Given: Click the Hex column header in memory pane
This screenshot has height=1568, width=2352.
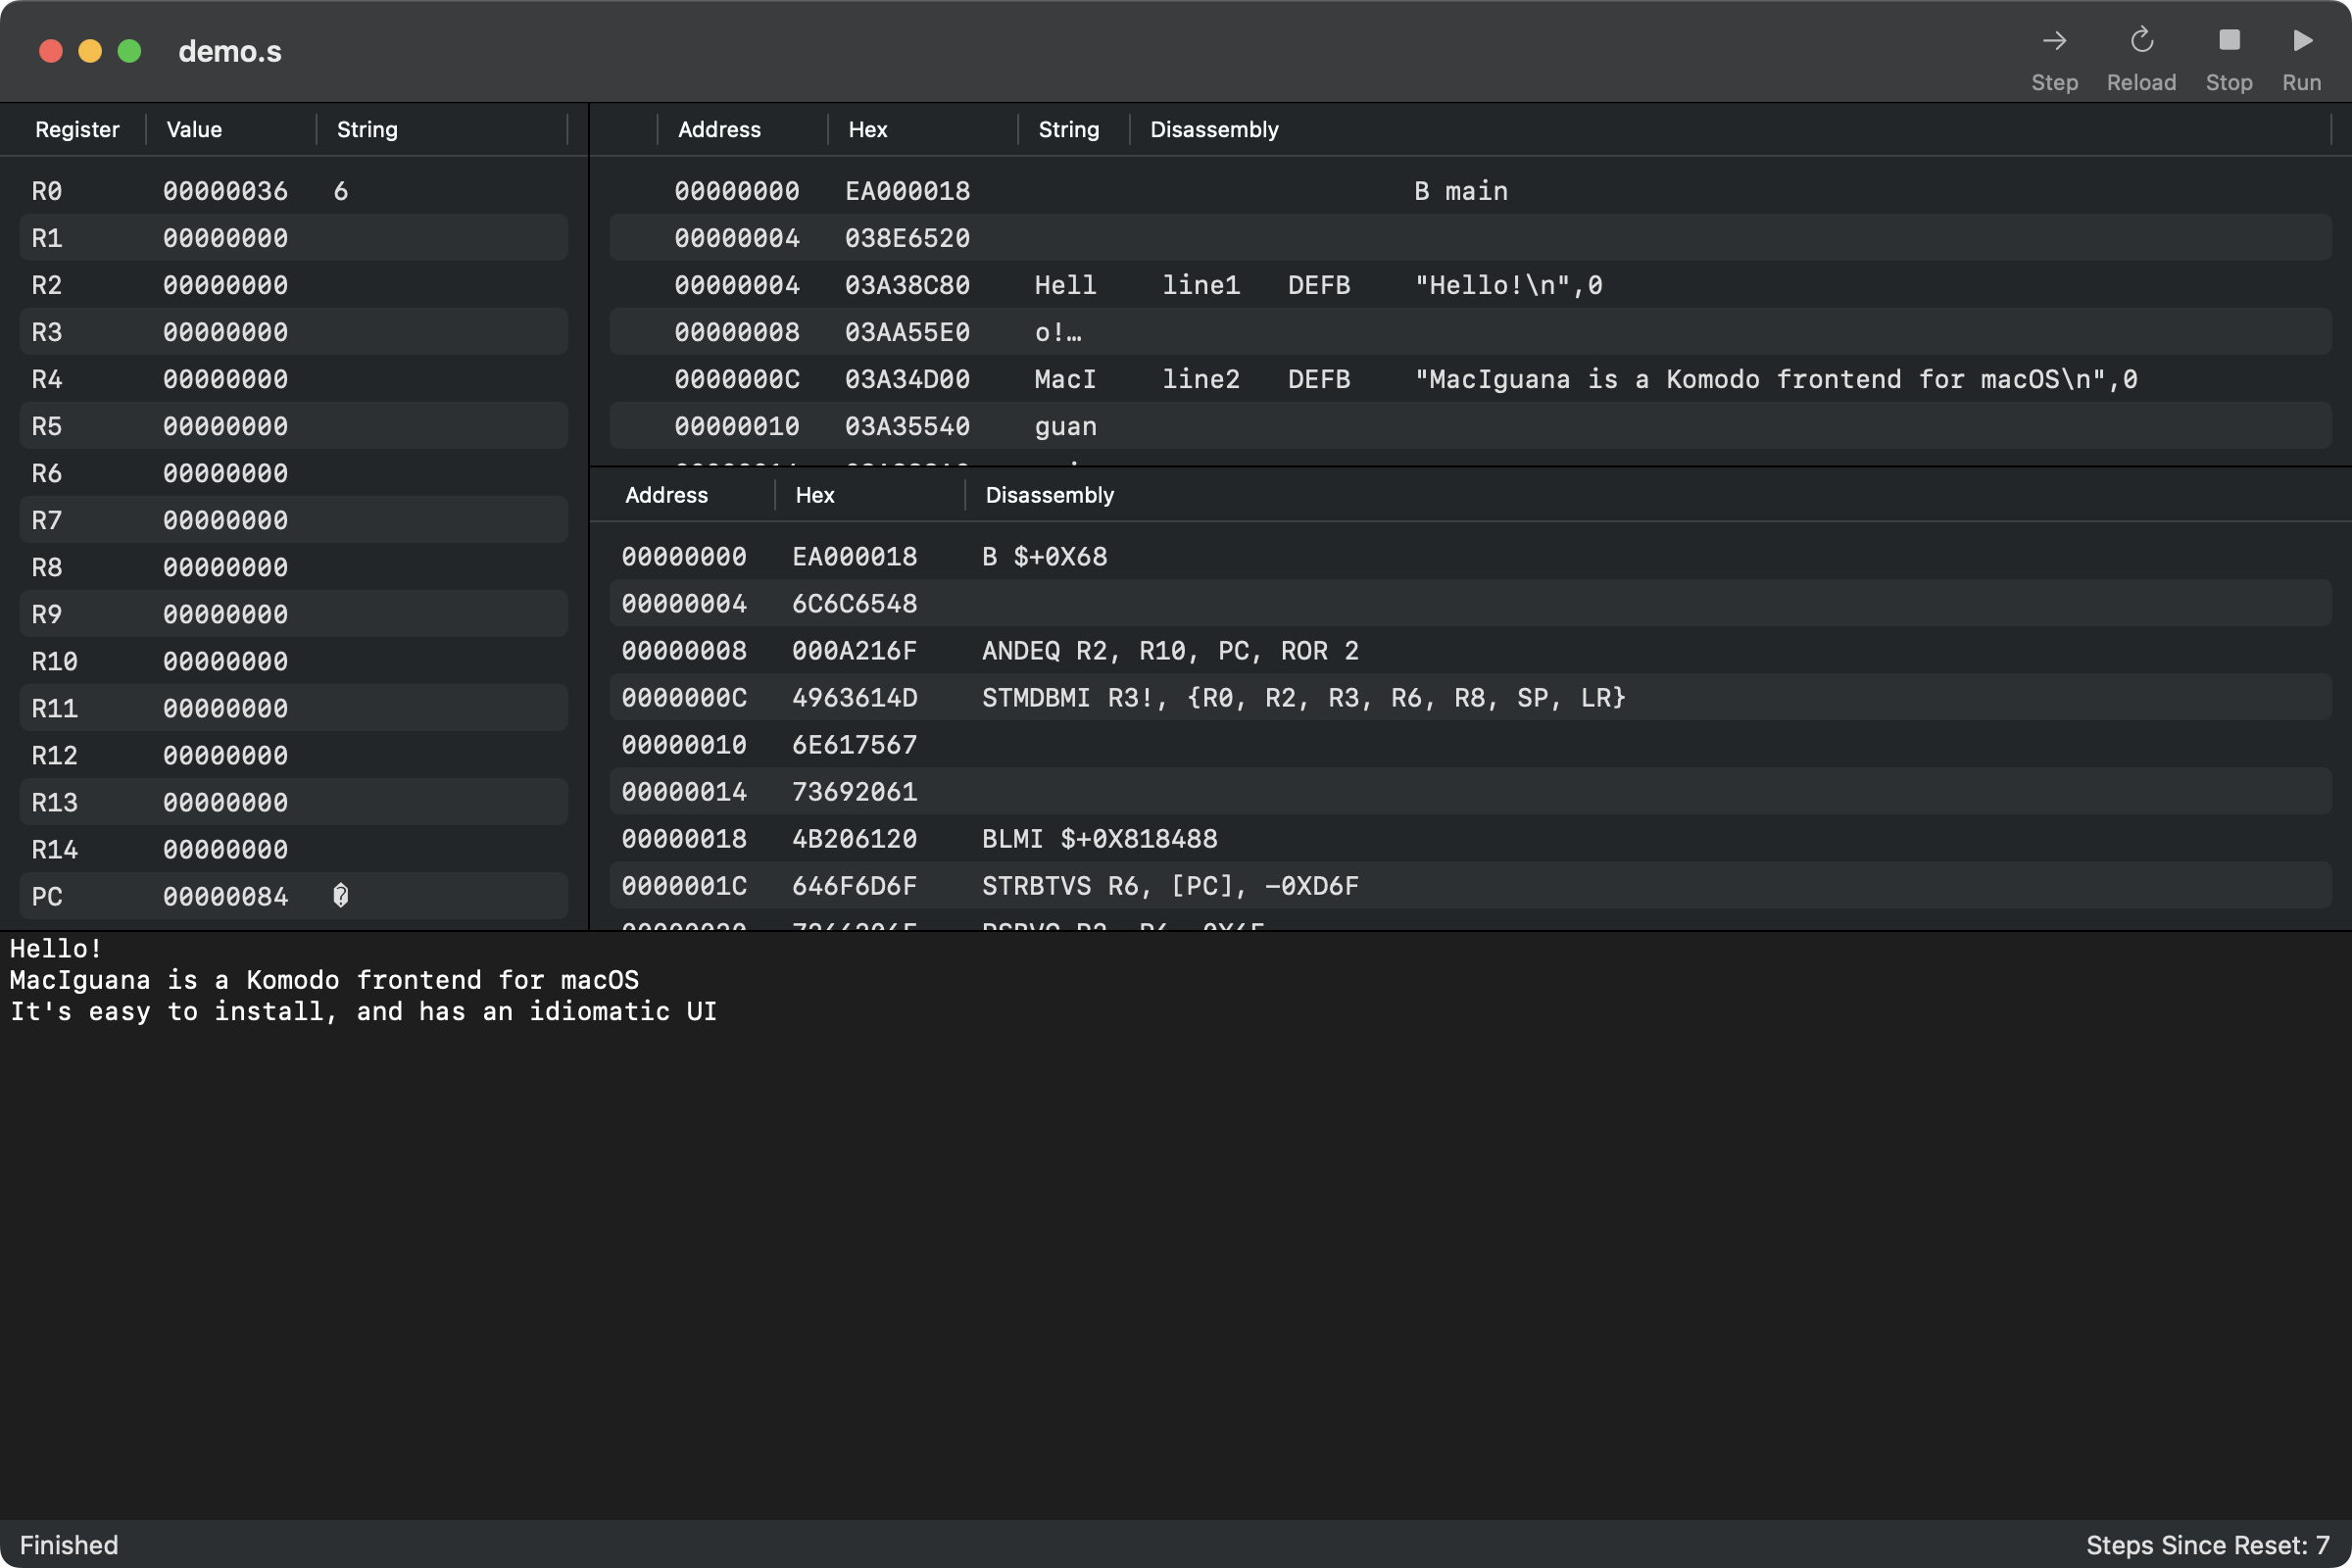Looking at the screenshot, I should 814,495.
